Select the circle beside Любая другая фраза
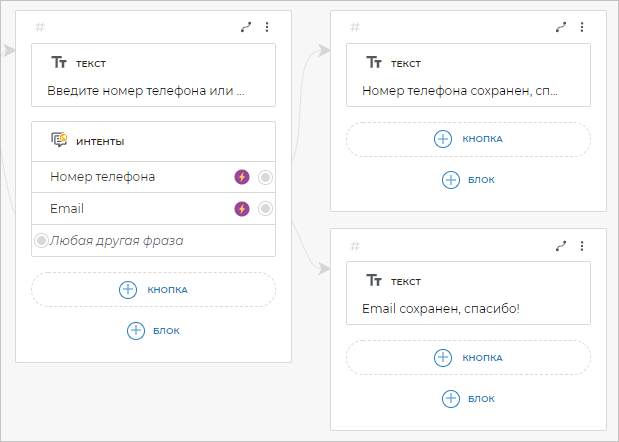The image size is (619, 442). tap(41, 240)
